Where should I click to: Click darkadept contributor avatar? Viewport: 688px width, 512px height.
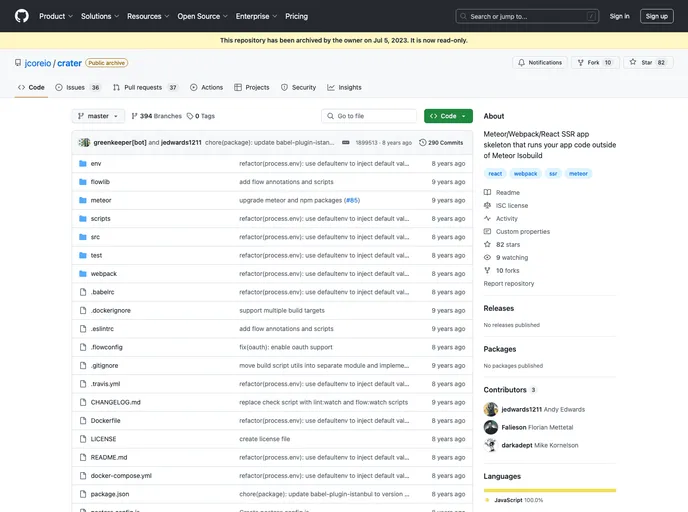tap(491, 445)
